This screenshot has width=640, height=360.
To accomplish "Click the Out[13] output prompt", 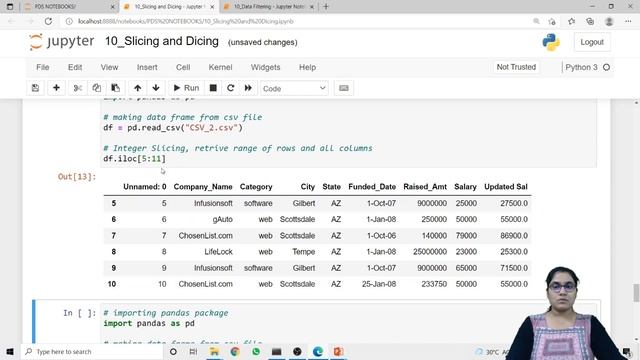I will pyautogui.click(x=77, y=177).
